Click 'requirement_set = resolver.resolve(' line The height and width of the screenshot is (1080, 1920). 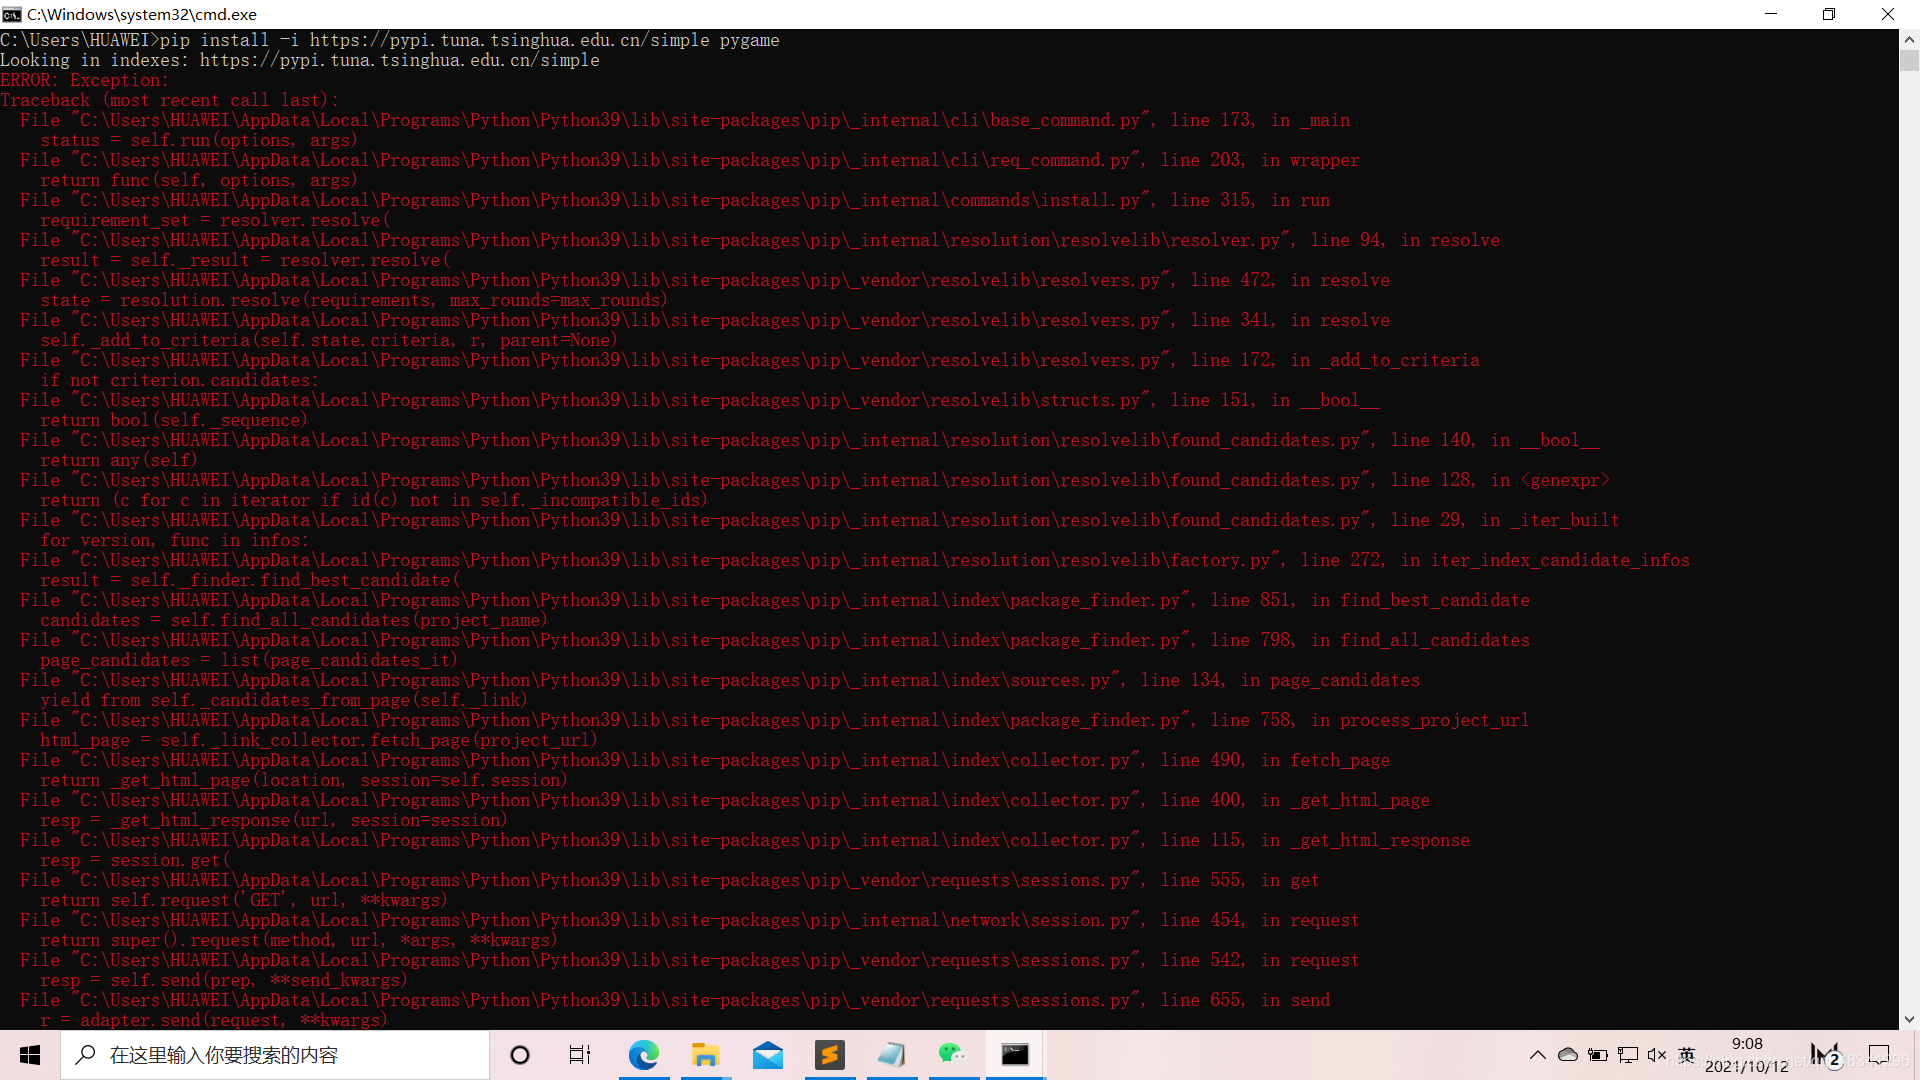[x=215, y=220]
